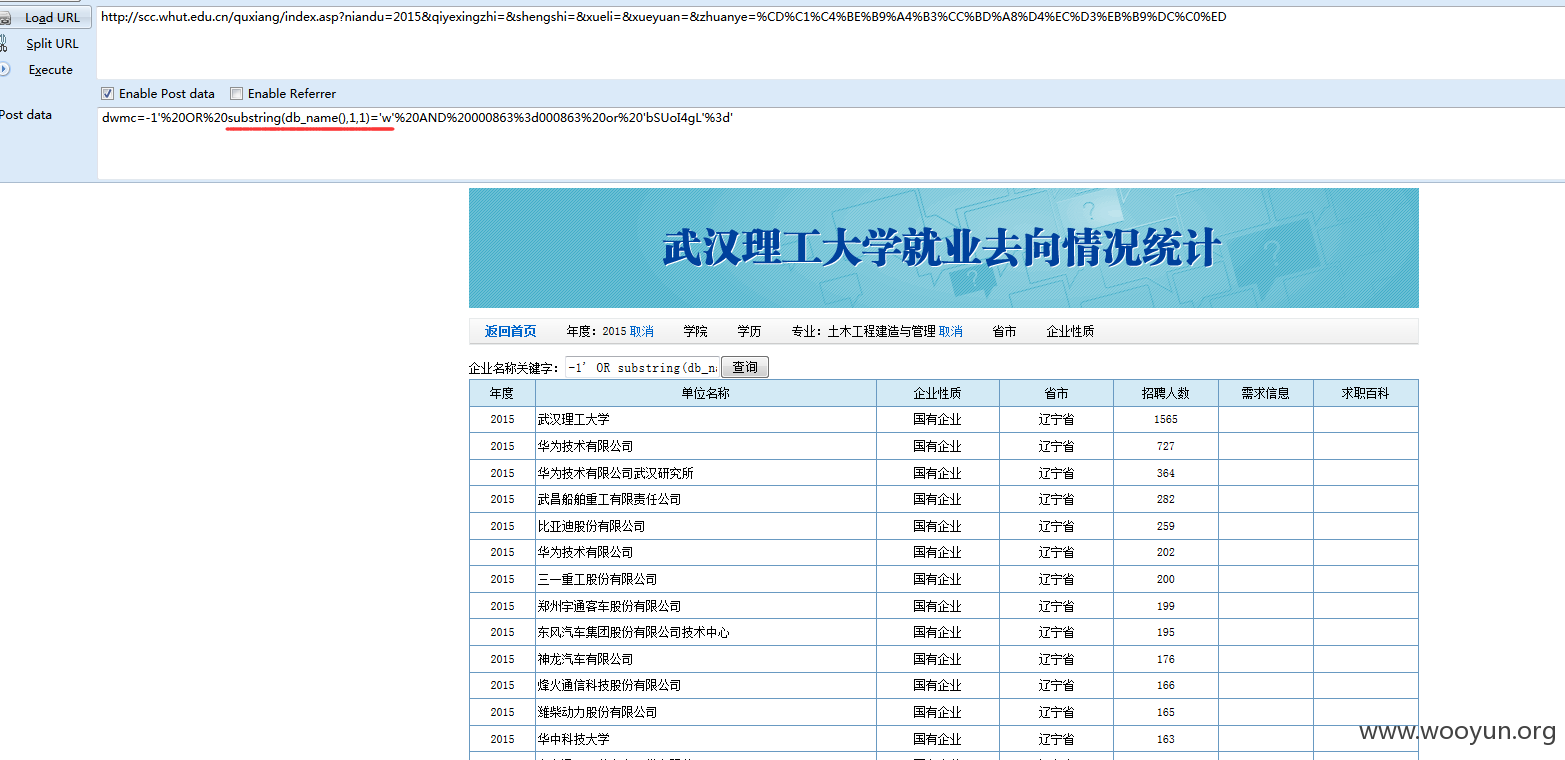Select 三一重工股份有限公司 row
1565x760 pixels.
click(x=943, y=579)
